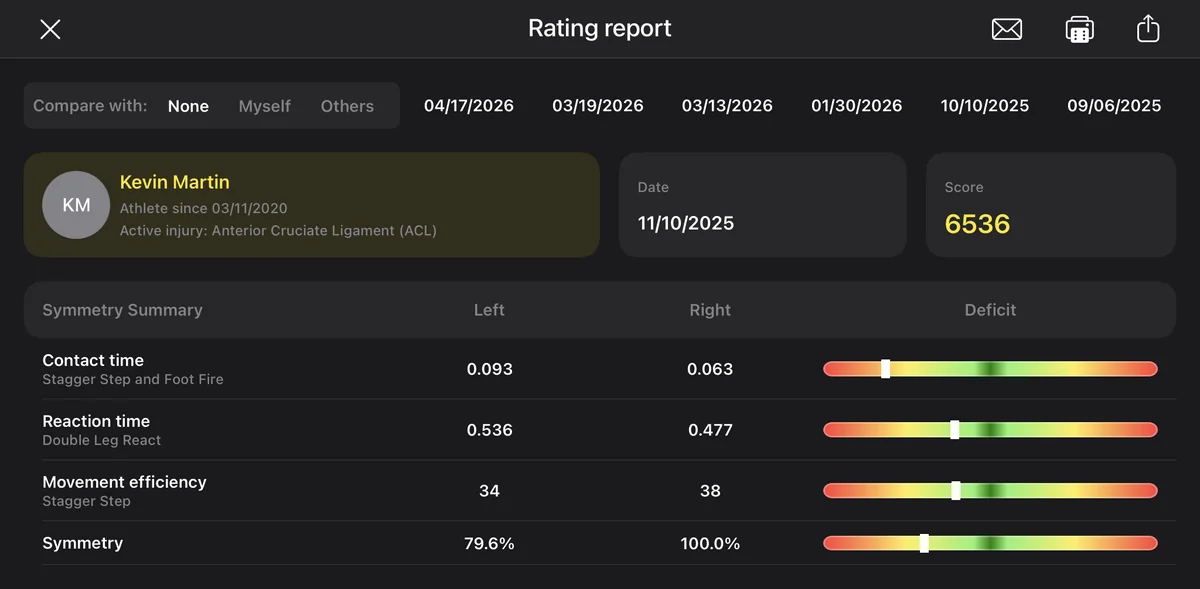This screenshot has height=589, width=1200.
Task: Open the 09/06/2025 report date
Action: [1114, 105]
